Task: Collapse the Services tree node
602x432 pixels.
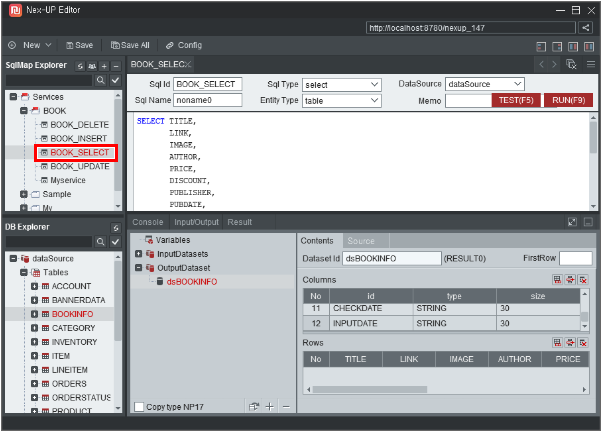Action: click(x=13, y=97)
